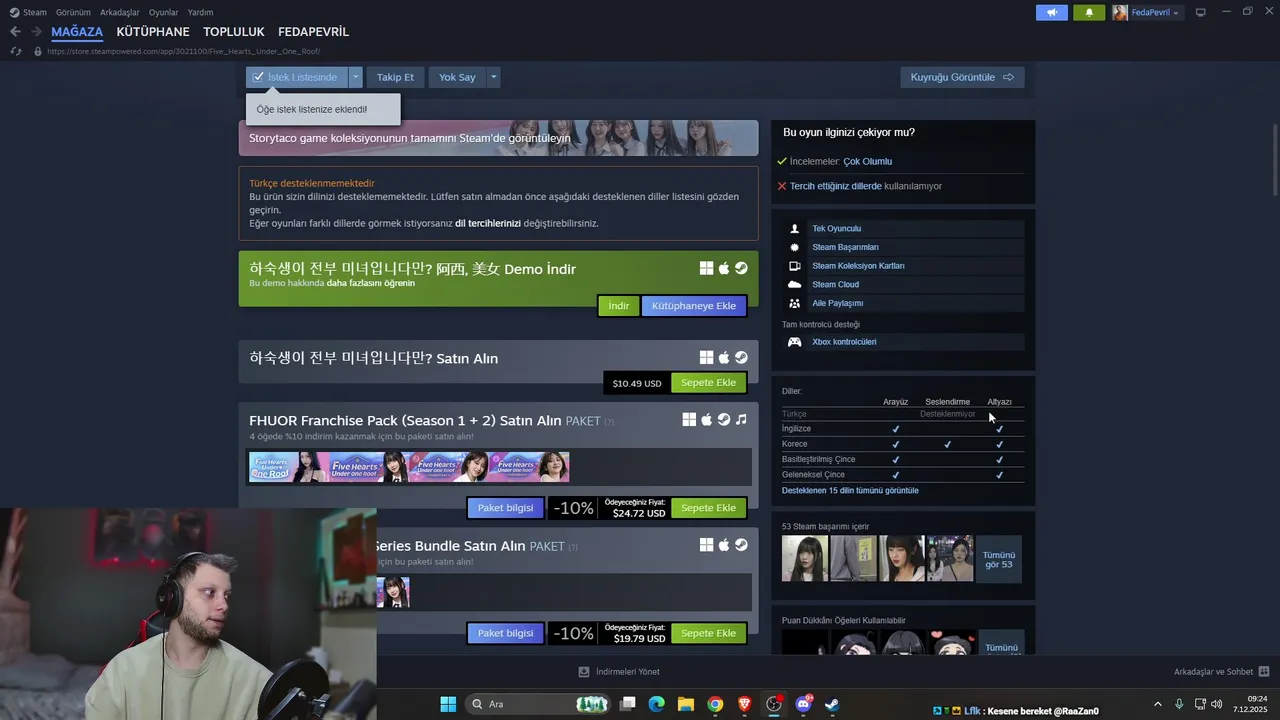Open the Arkadaşlar menu
The image size is (1280, 720).
pos(120,12)
